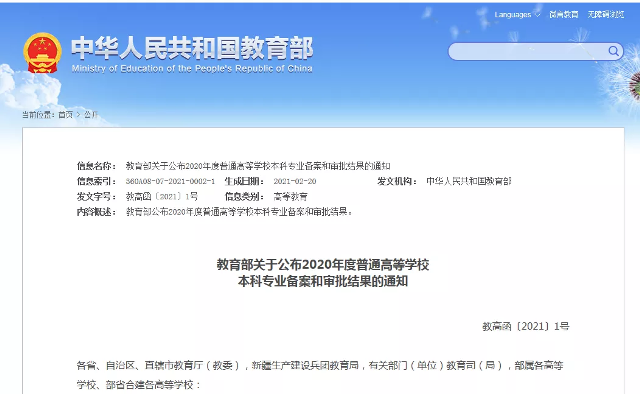Click the 信息类别 value 高等教育

pos(290,196)
